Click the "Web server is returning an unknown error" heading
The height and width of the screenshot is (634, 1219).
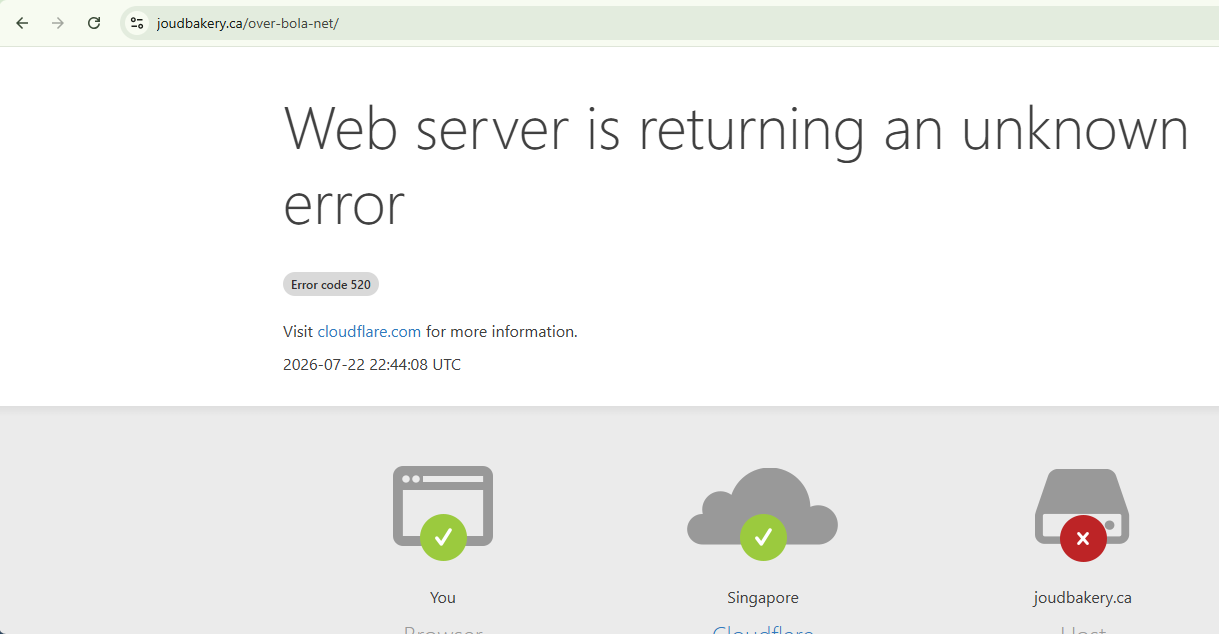click(736, 166)
